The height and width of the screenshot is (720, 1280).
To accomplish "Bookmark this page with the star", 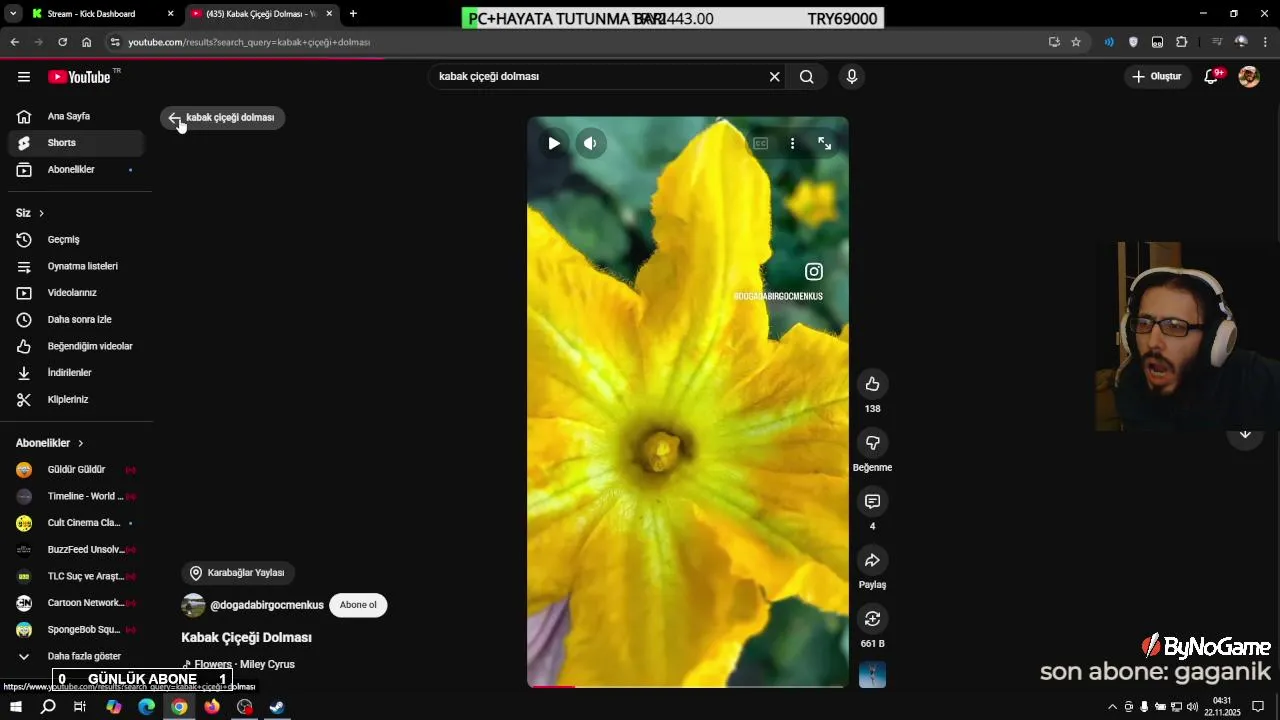I will (1076, 42).
